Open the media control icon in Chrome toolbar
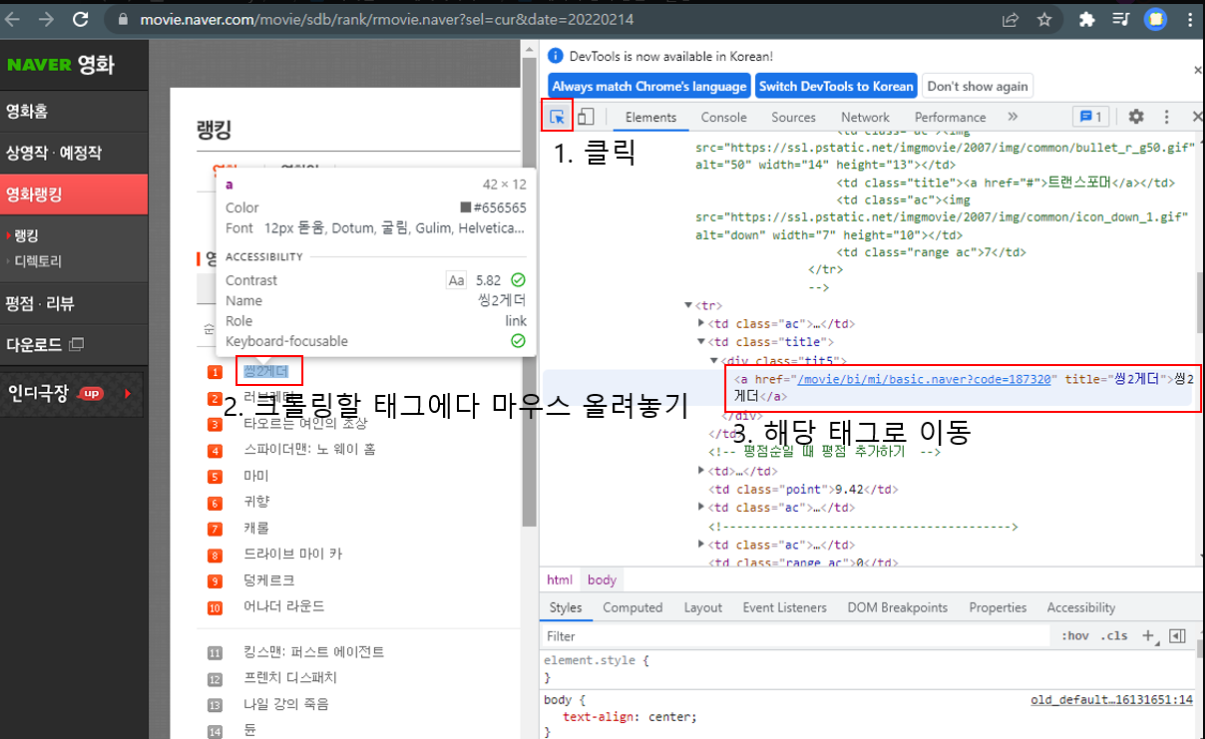 1122,19
